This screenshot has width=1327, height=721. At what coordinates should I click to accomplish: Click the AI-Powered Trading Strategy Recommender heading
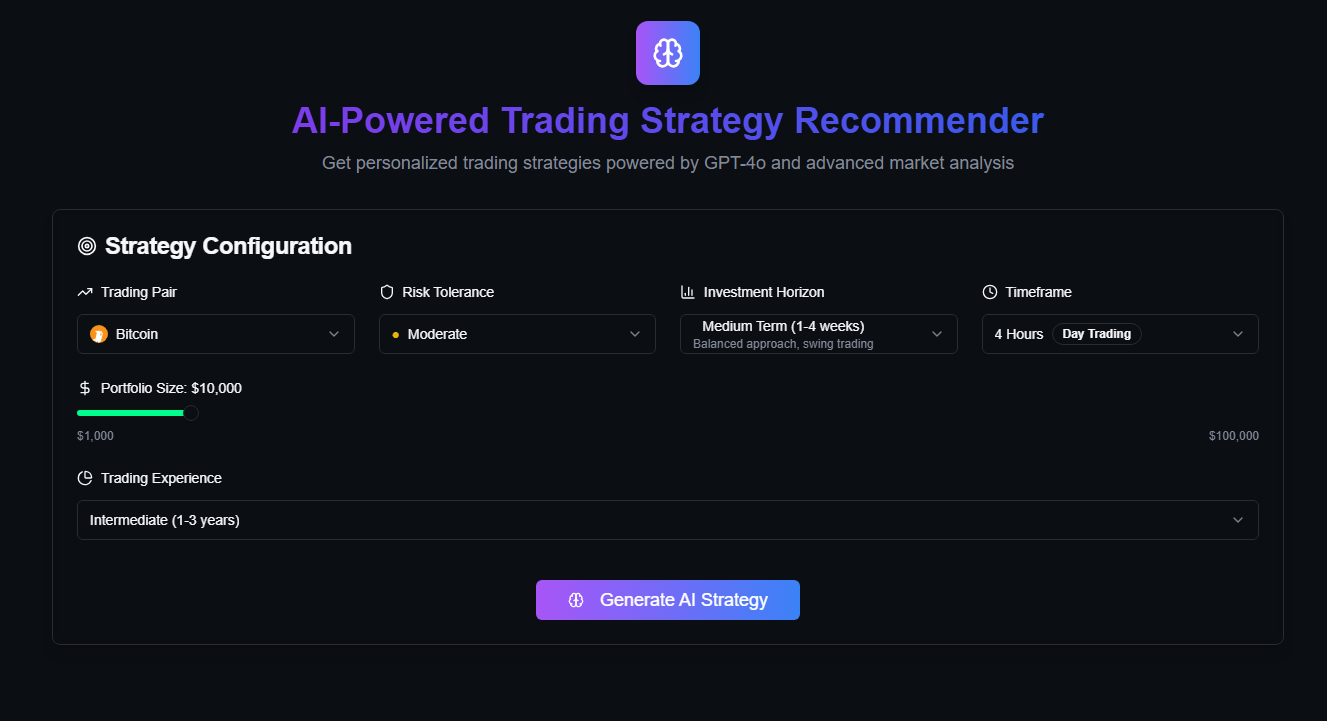coord(668,120)
